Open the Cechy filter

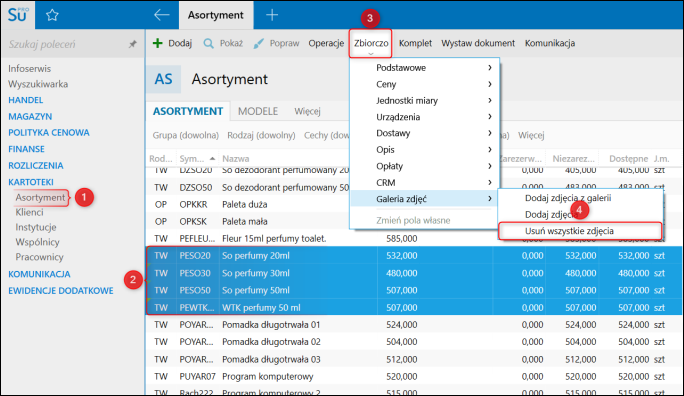click(x=327, y=135)
